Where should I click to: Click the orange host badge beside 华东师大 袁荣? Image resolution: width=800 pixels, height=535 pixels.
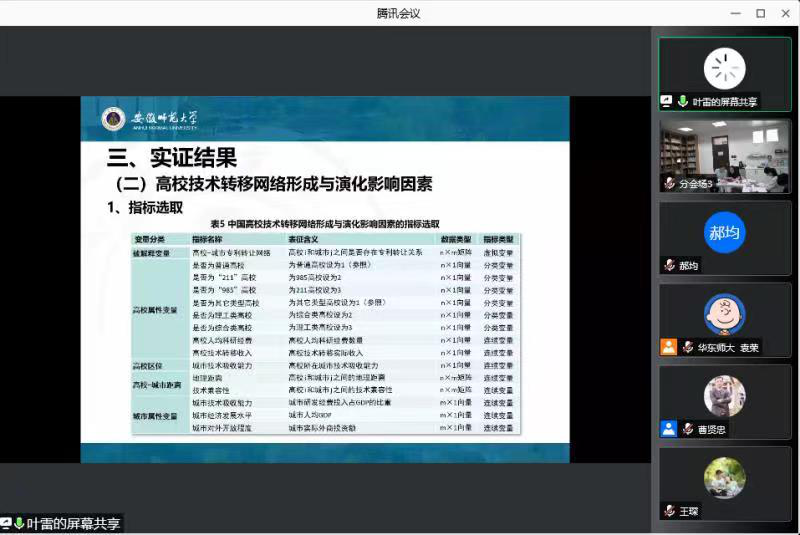pos(668,347)
